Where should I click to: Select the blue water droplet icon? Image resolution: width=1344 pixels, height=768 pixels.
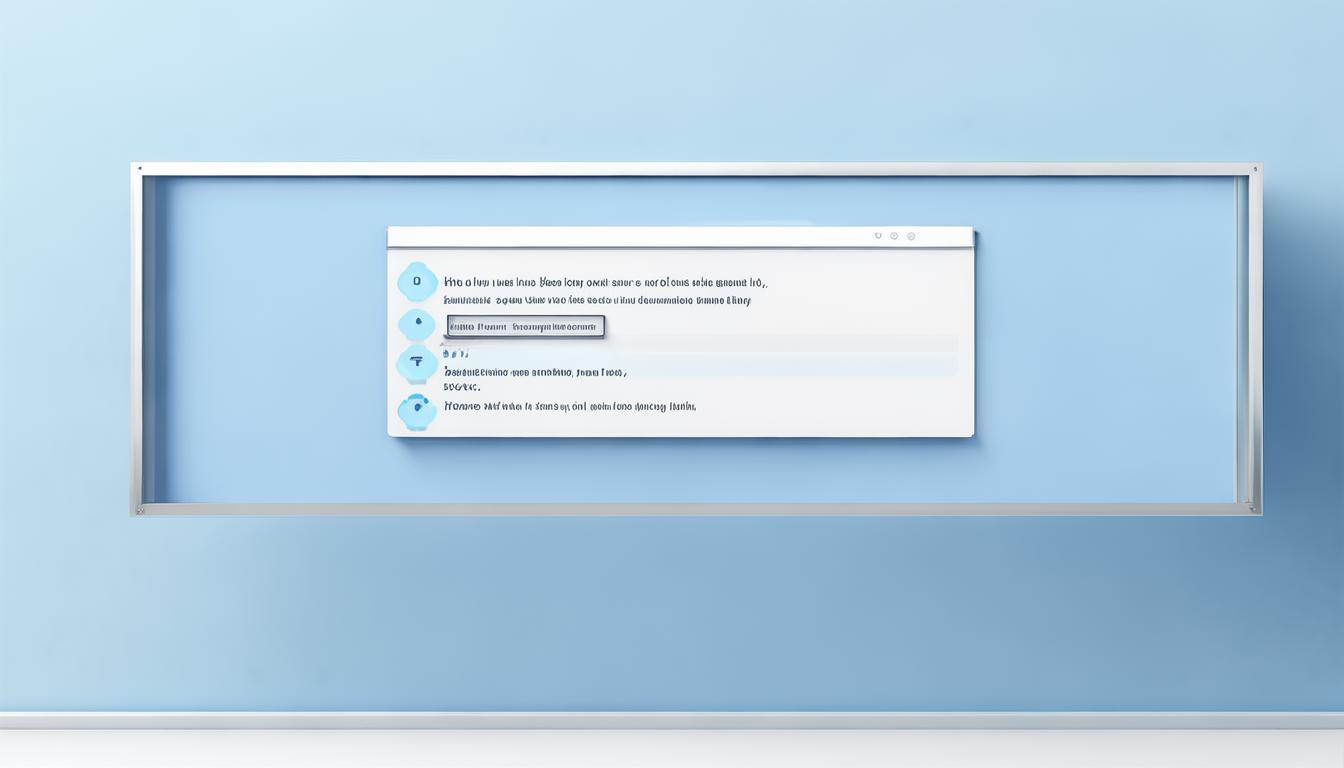pos(417,325)
